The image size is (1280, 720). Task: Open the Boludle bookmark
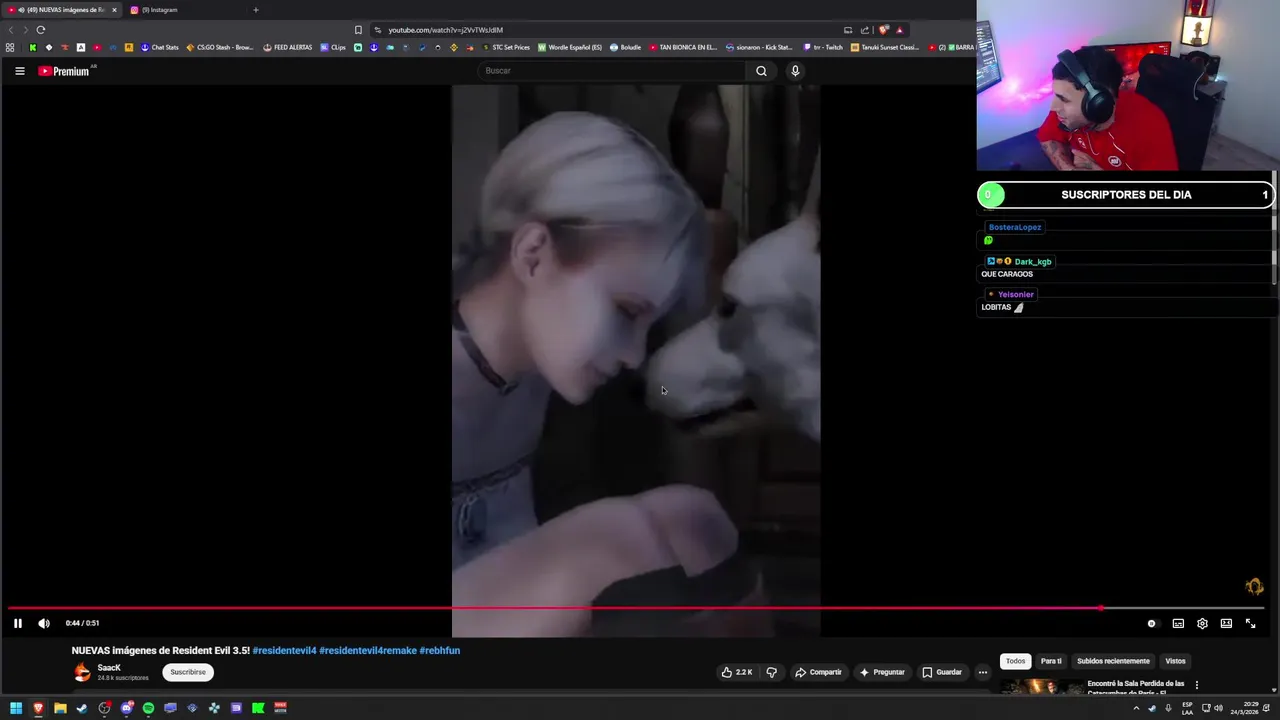coord(625,47)
